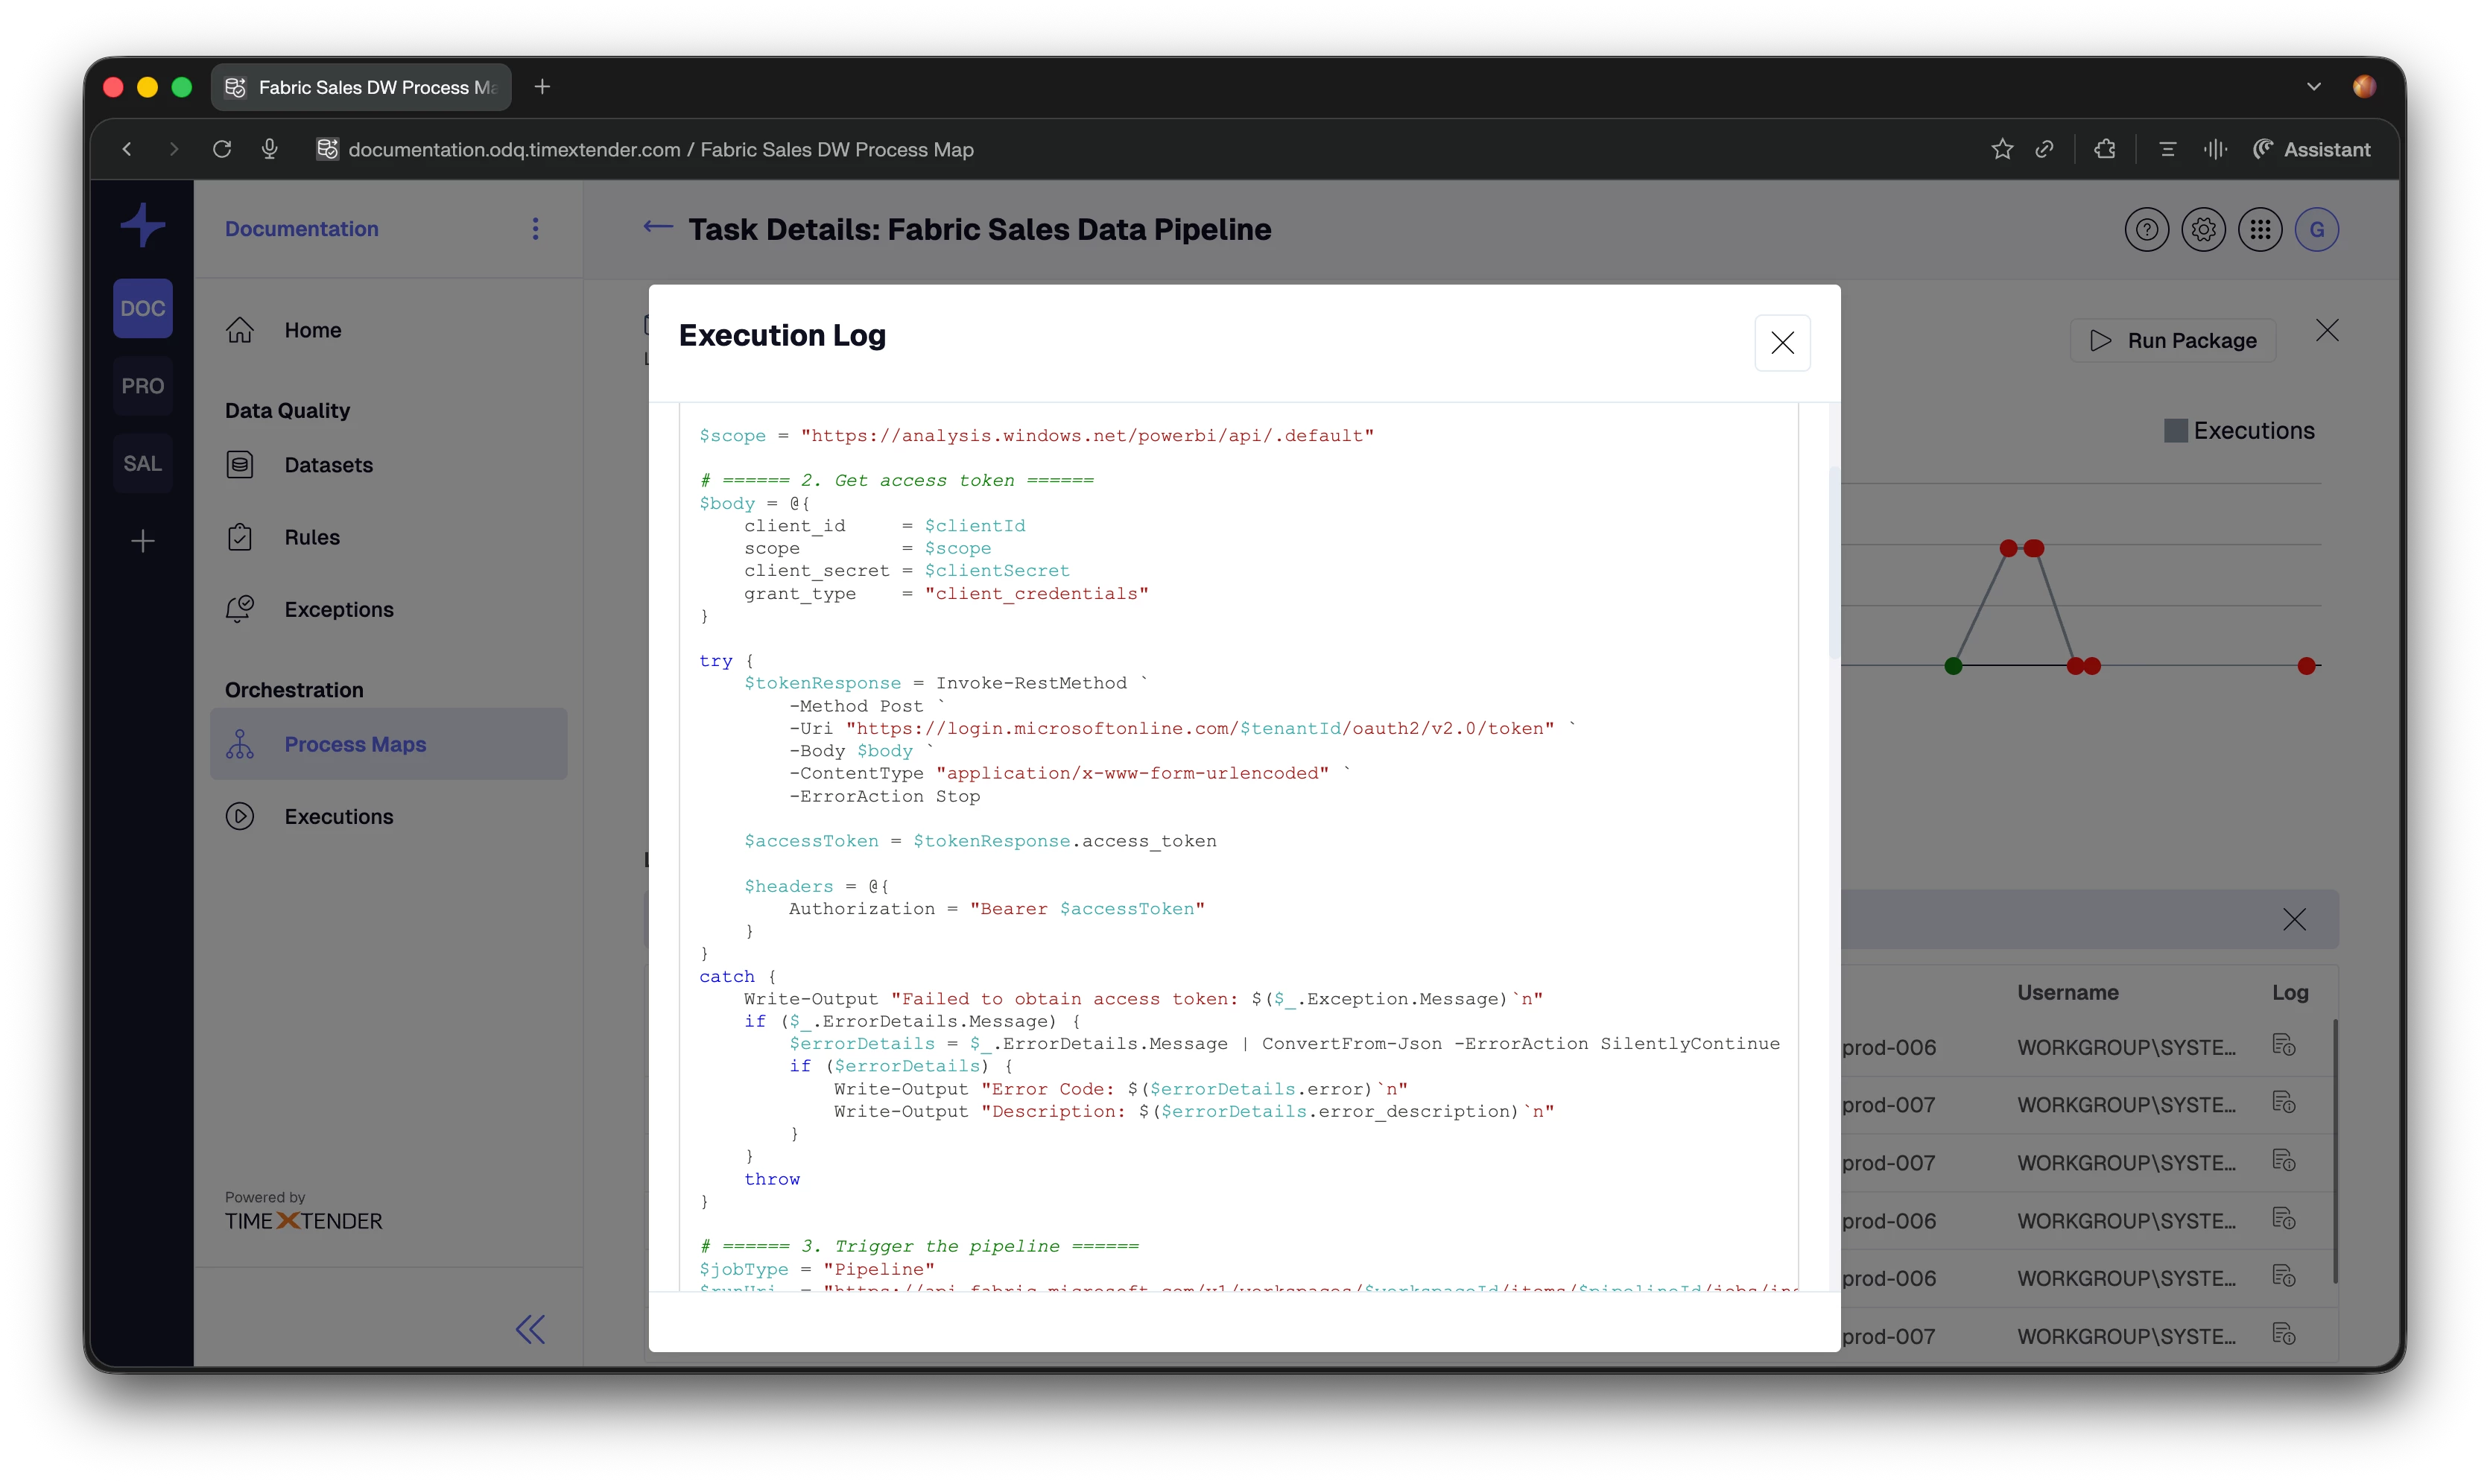Open the settings gear icon
The width and height of the screenshot is (2490, 1484).
pyautogui.click(x=2203, y=230)
